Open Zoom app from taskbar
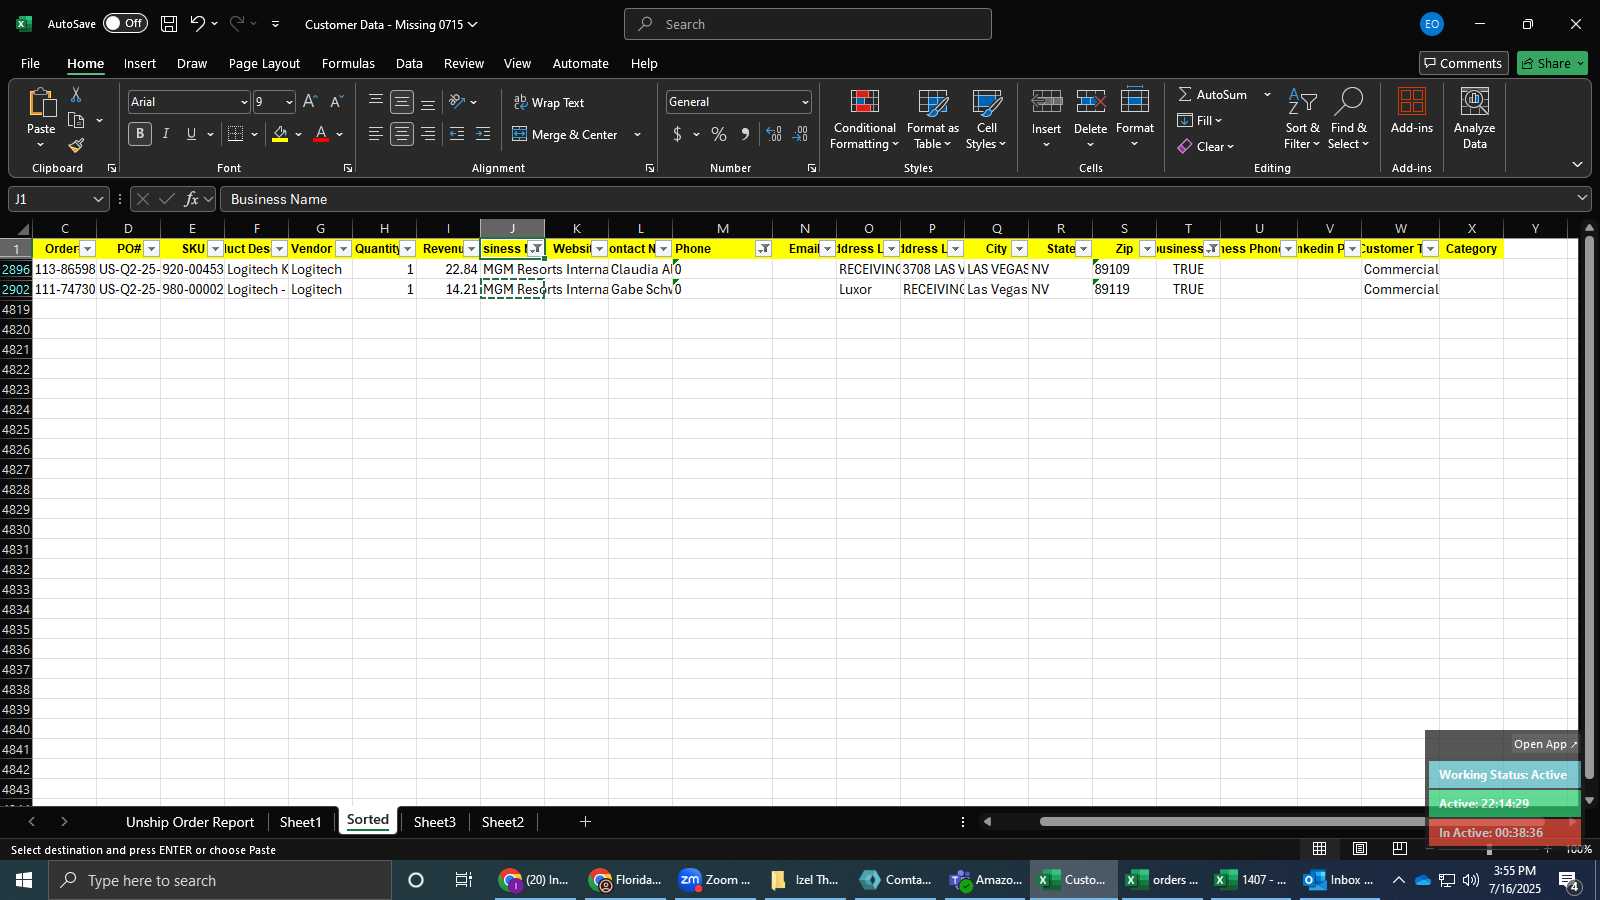 tap(715, 880)
